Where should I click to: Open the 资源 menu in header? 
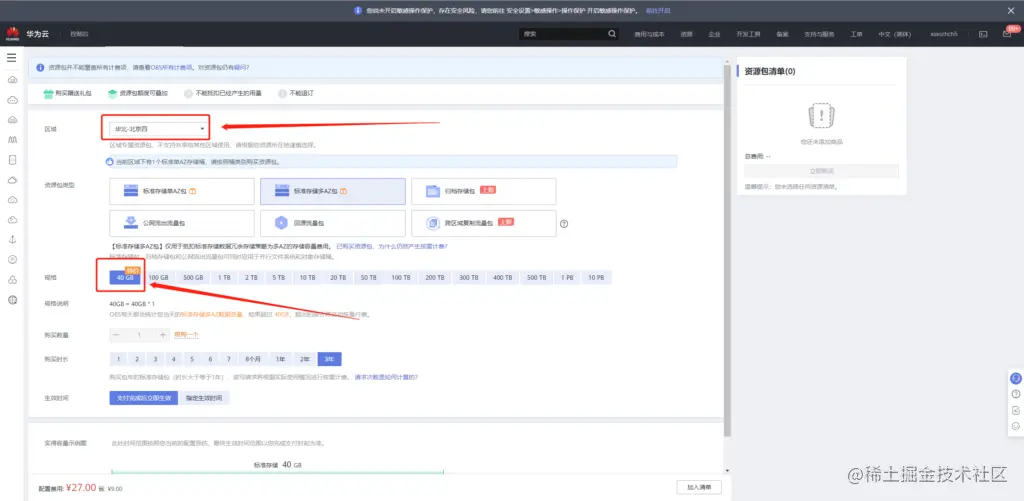click(x=686, y=34)
